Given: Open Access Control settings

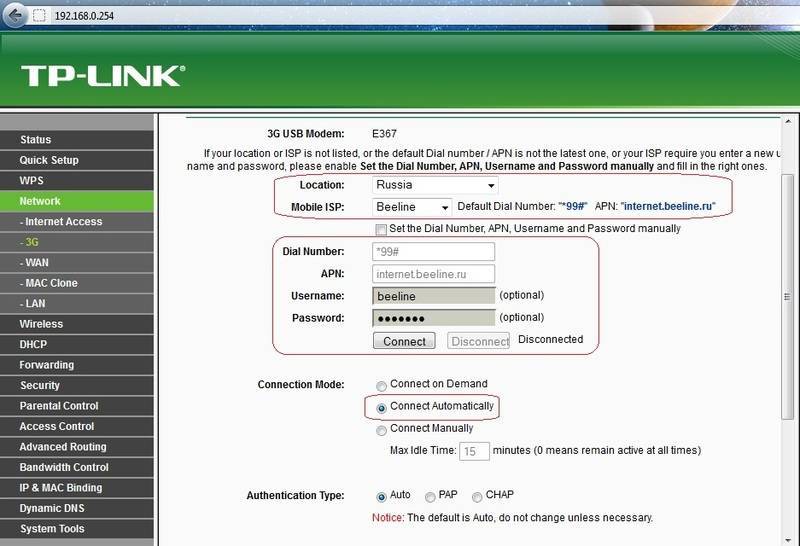Looking at the screenshot, I should [77, 426].
